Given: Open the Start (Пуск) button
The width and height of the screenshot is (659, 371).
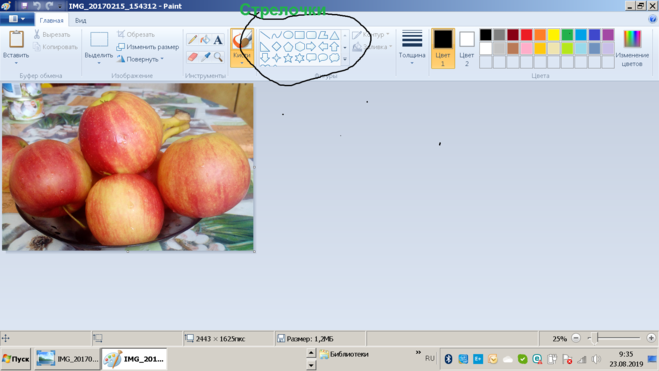Looking at the screenshot, I should (x=16, y=359).
